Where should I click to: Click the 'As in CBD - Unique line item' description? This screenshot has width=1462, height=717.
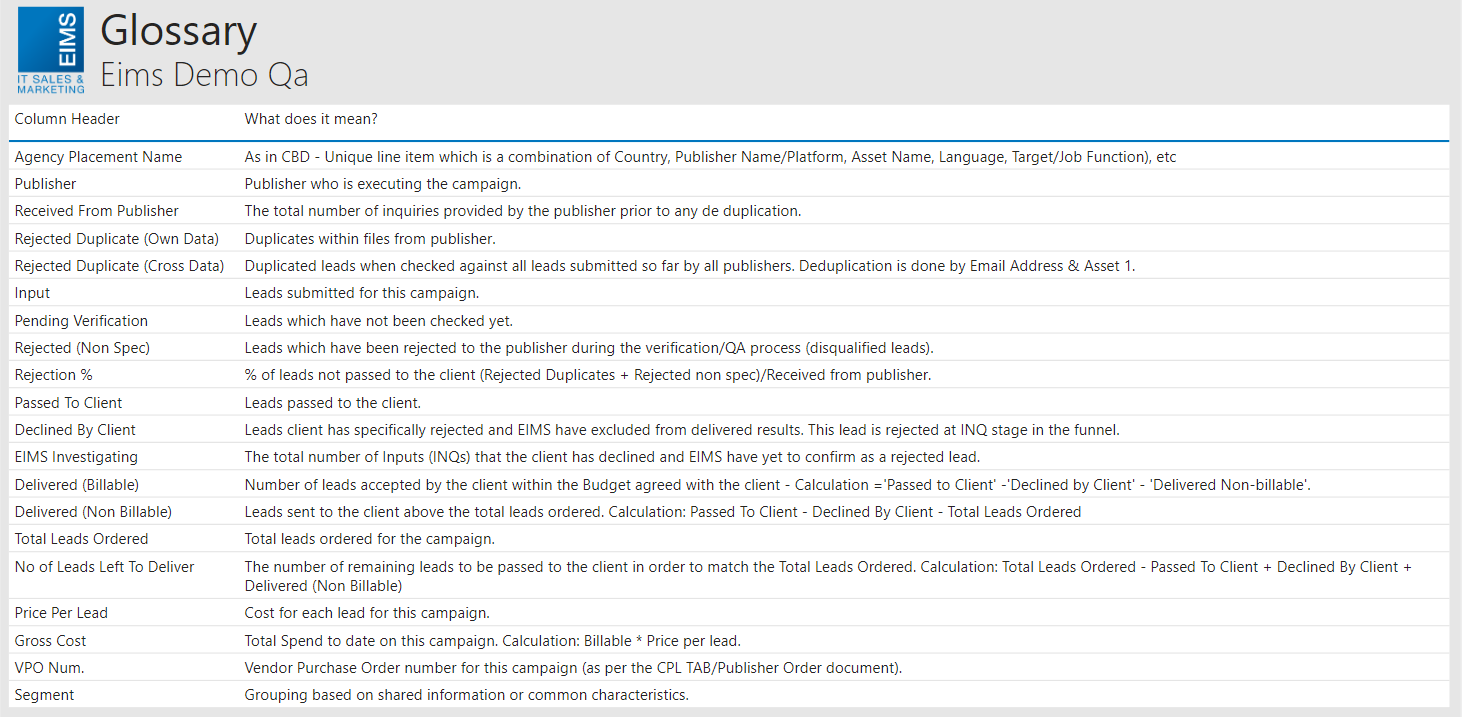pos(711,157)
